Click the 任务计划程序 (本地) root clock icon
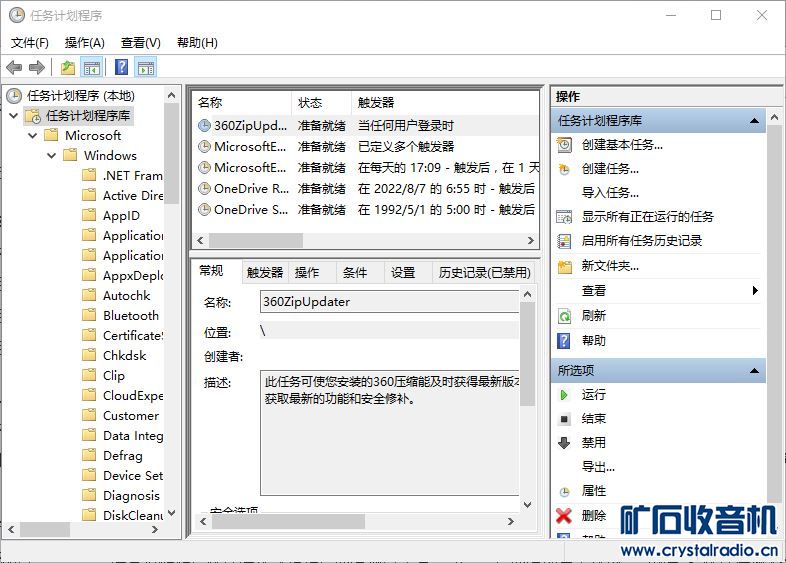The height and width of the screenshot is (563, 786). pos(14,95)
